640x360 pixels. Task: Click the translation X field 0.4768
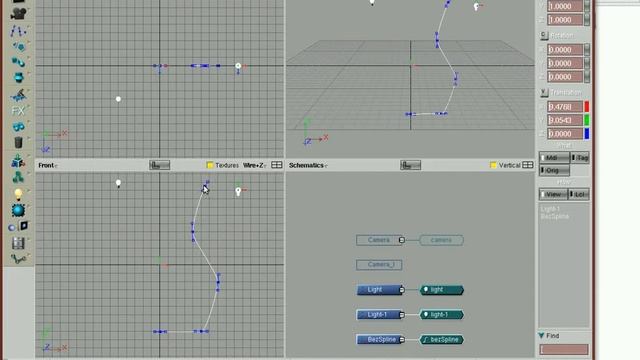coord(565,107)
